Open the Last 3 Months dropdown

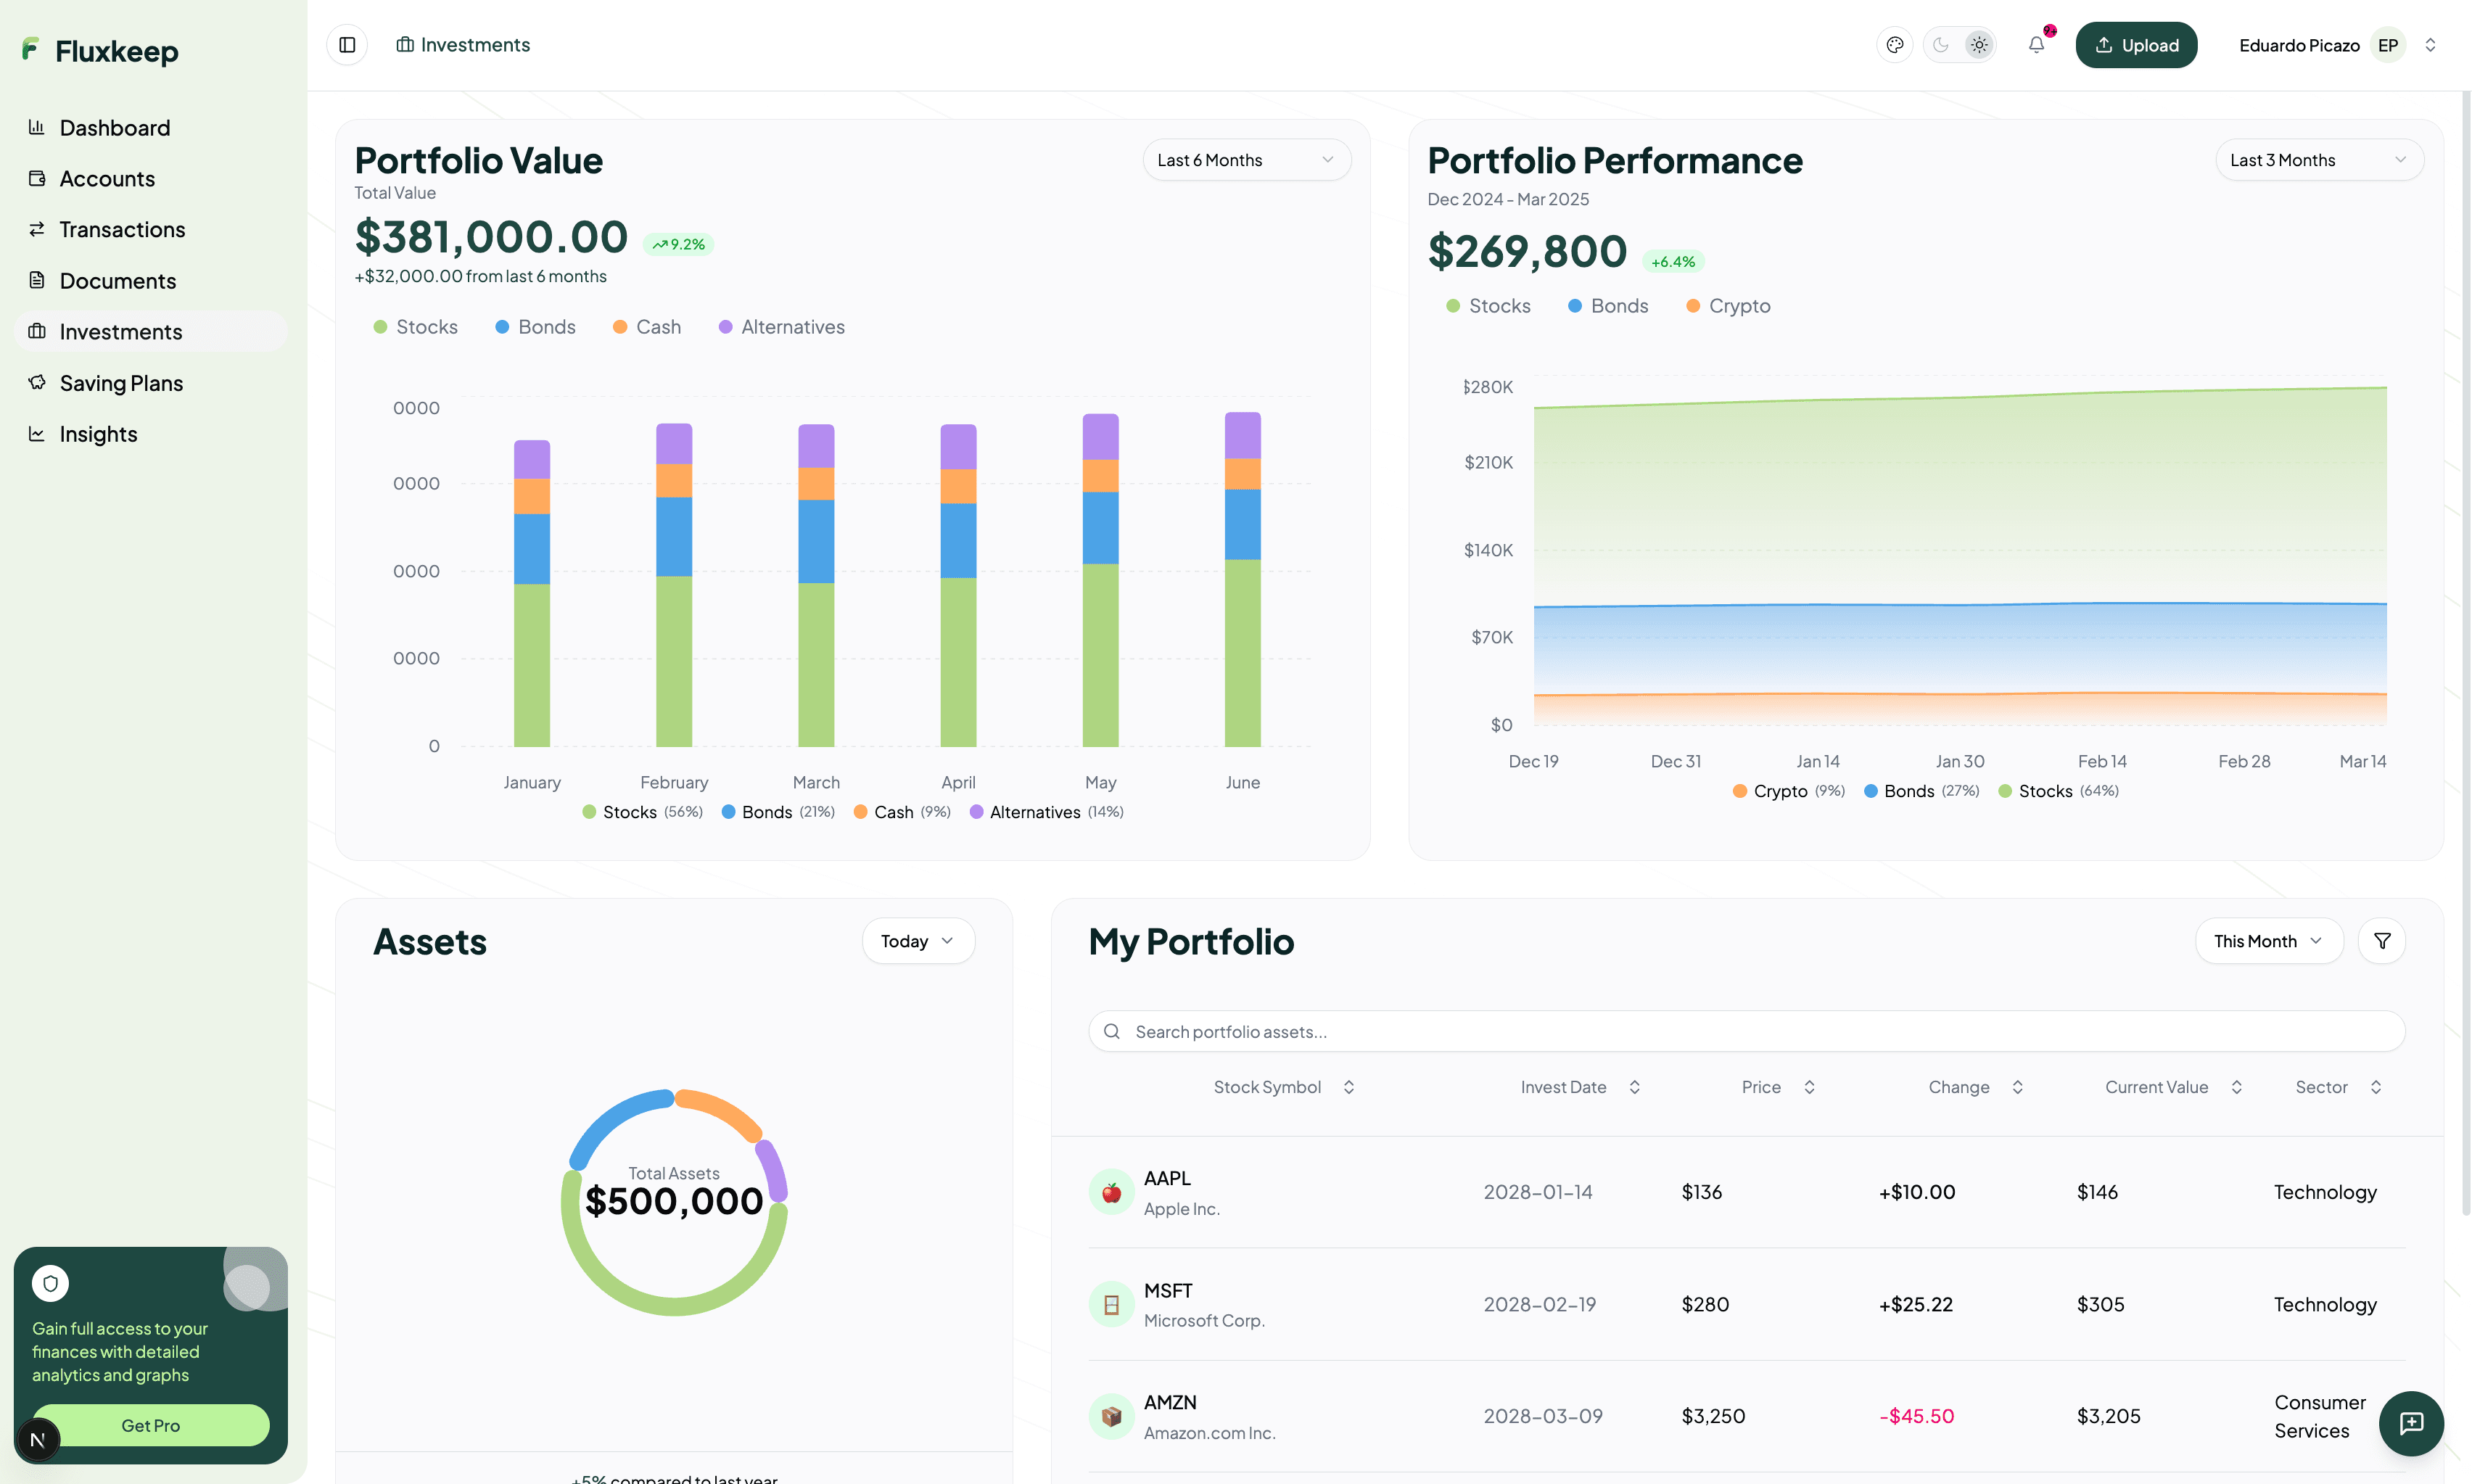pos(2318,160)
